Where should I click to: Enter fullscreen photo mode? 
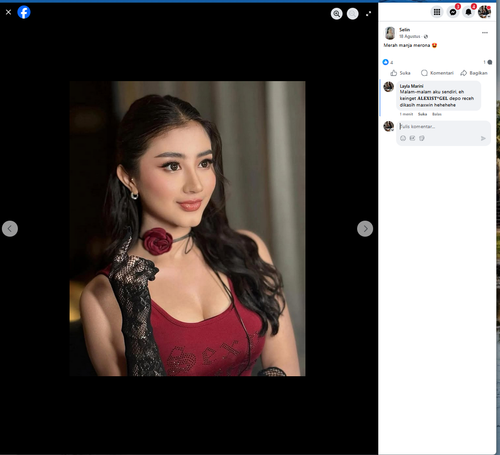(x=368, y=14)
